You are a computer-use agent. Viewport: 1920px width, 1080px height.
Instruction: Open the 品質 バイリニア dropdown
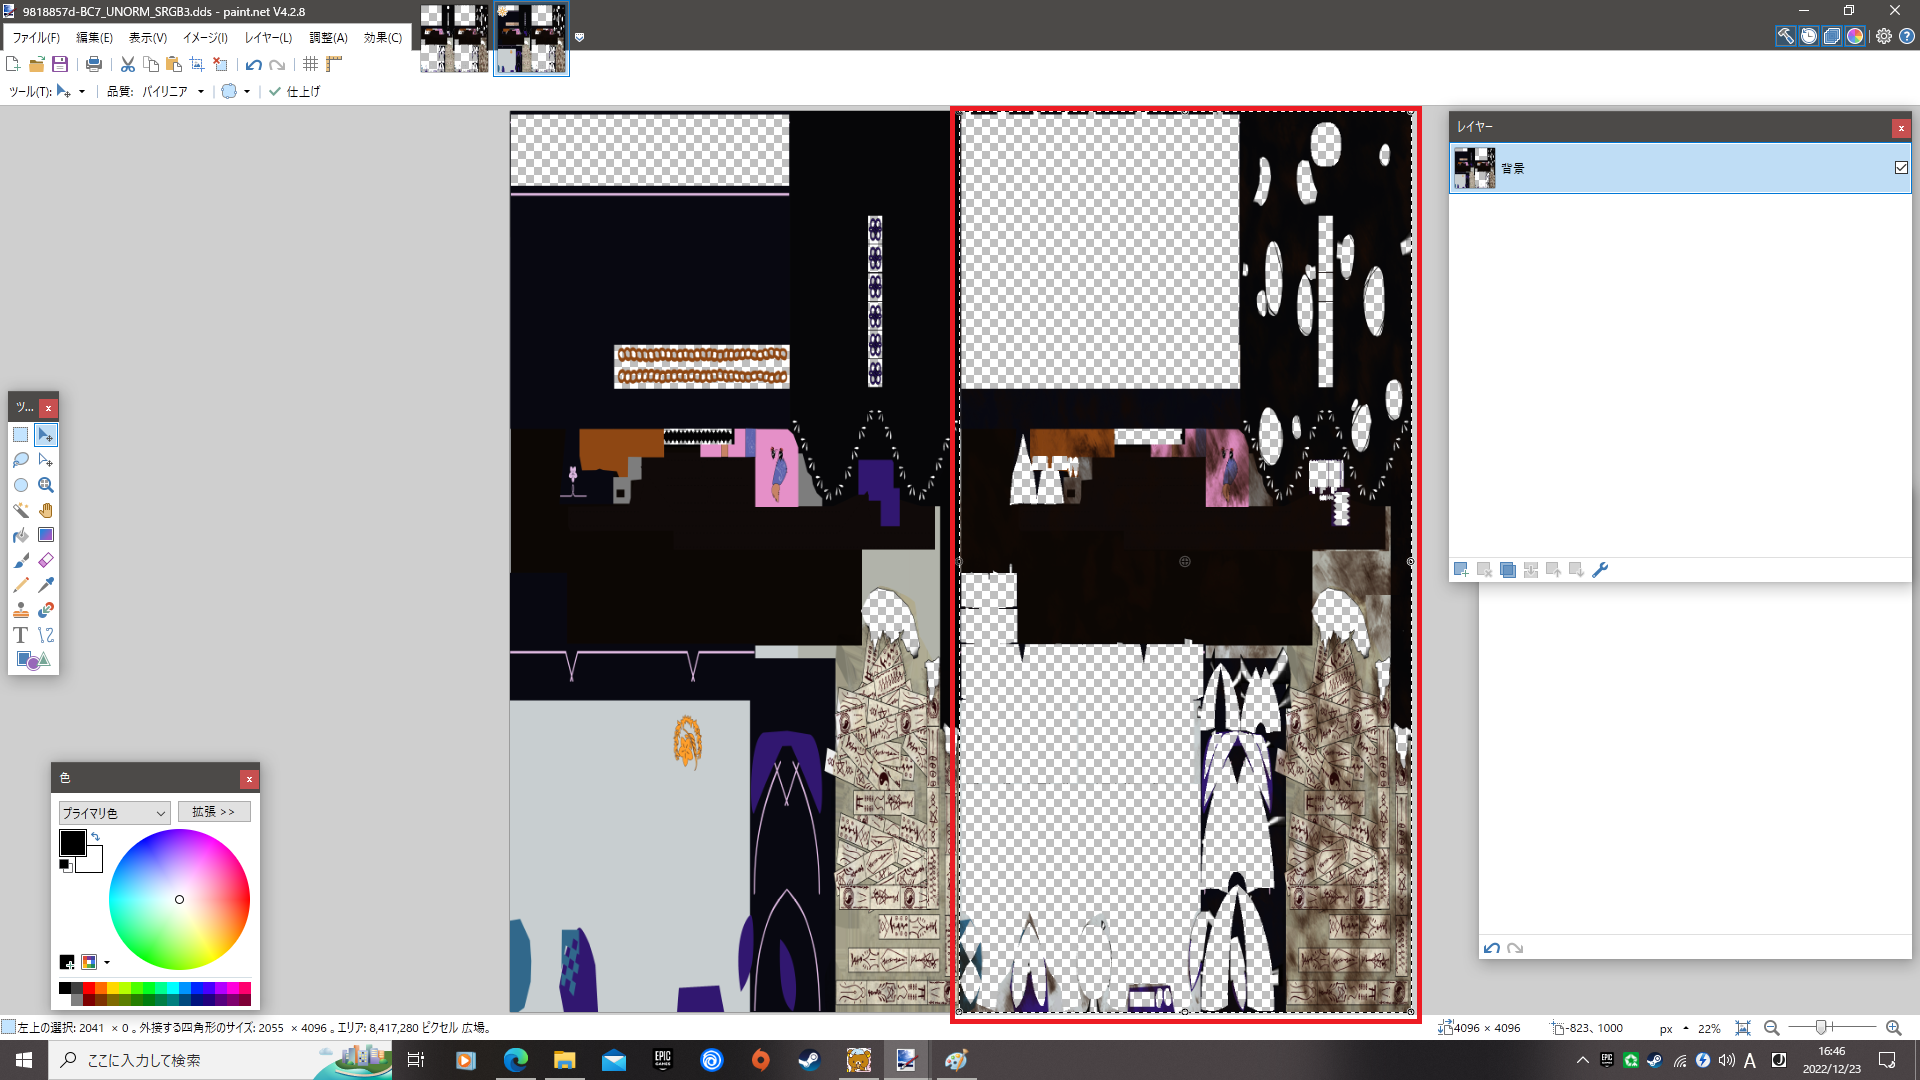point(172,91)
